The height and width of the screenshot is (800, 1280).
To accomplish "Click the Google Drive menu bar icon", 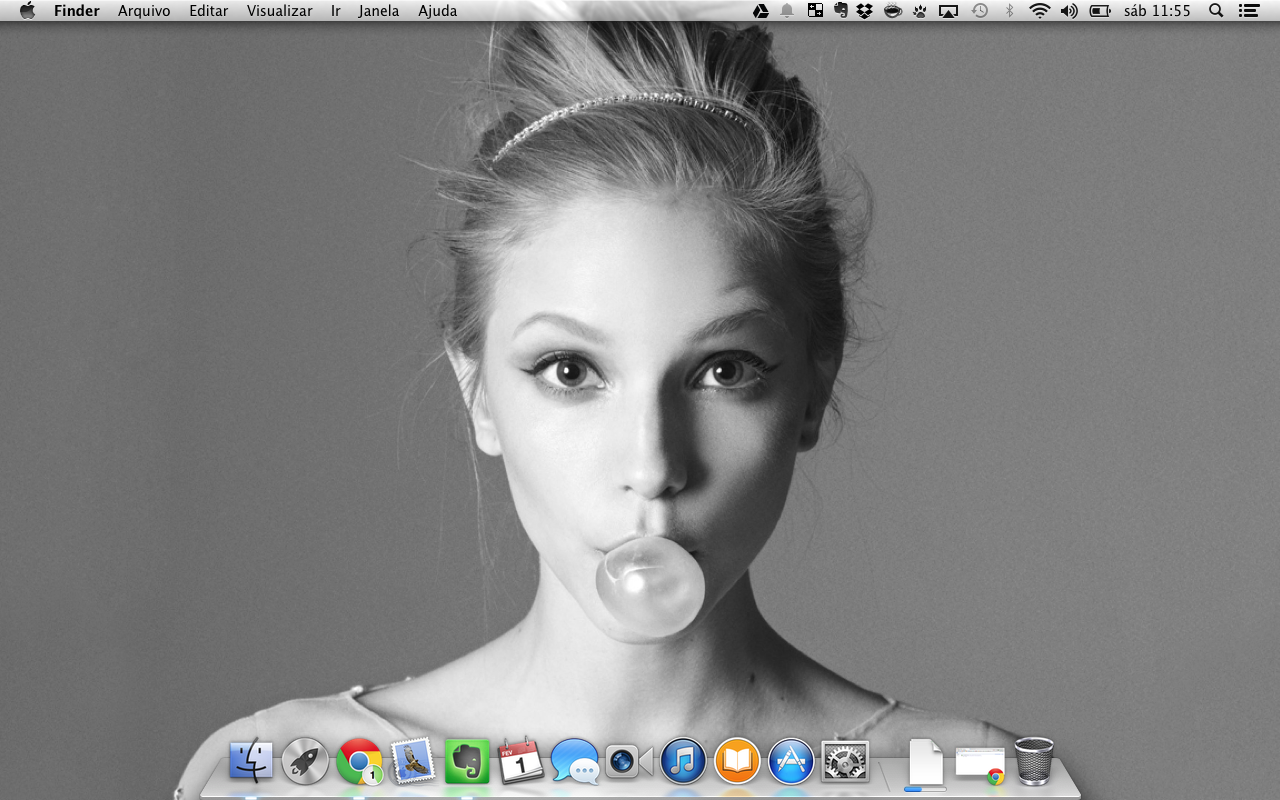I will (761, 11).
